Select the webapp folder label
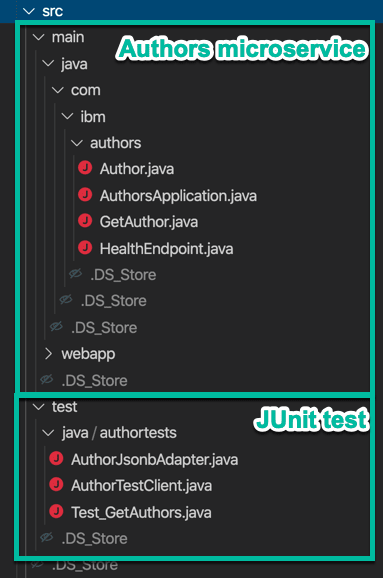 88,354
